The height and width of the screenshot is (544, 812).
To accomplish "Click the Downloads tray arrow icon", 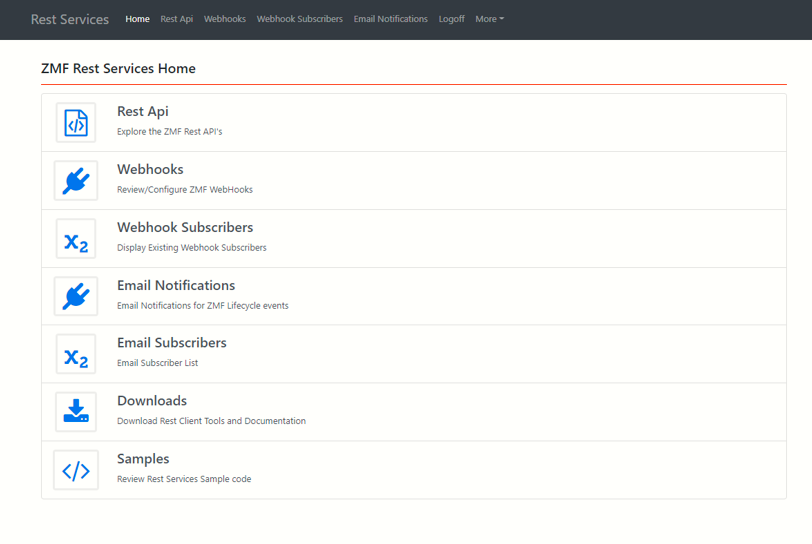I will pyautogui.click(x=76, y=412).
